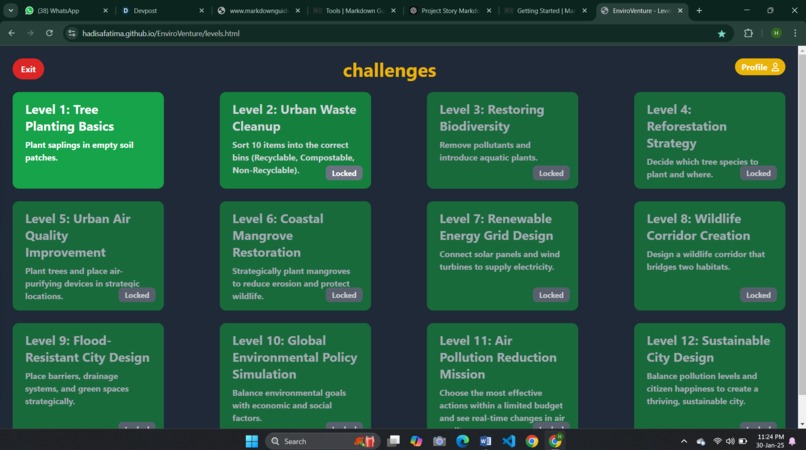The width and height of the screenshot is (806, 450).
Task: Click the challenges page heading
Action: point(390,70)
